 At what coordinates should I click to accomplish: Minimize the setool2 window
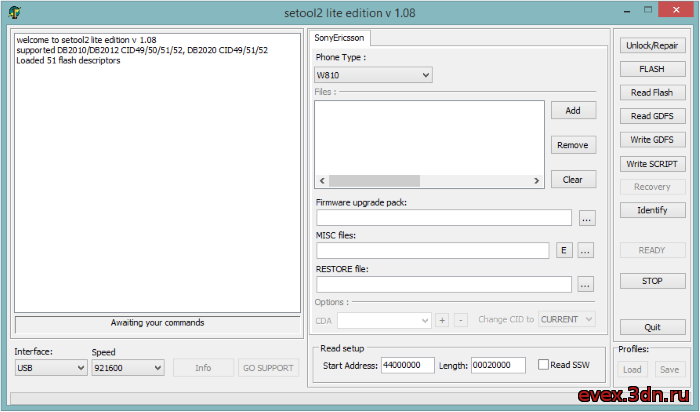627,11
